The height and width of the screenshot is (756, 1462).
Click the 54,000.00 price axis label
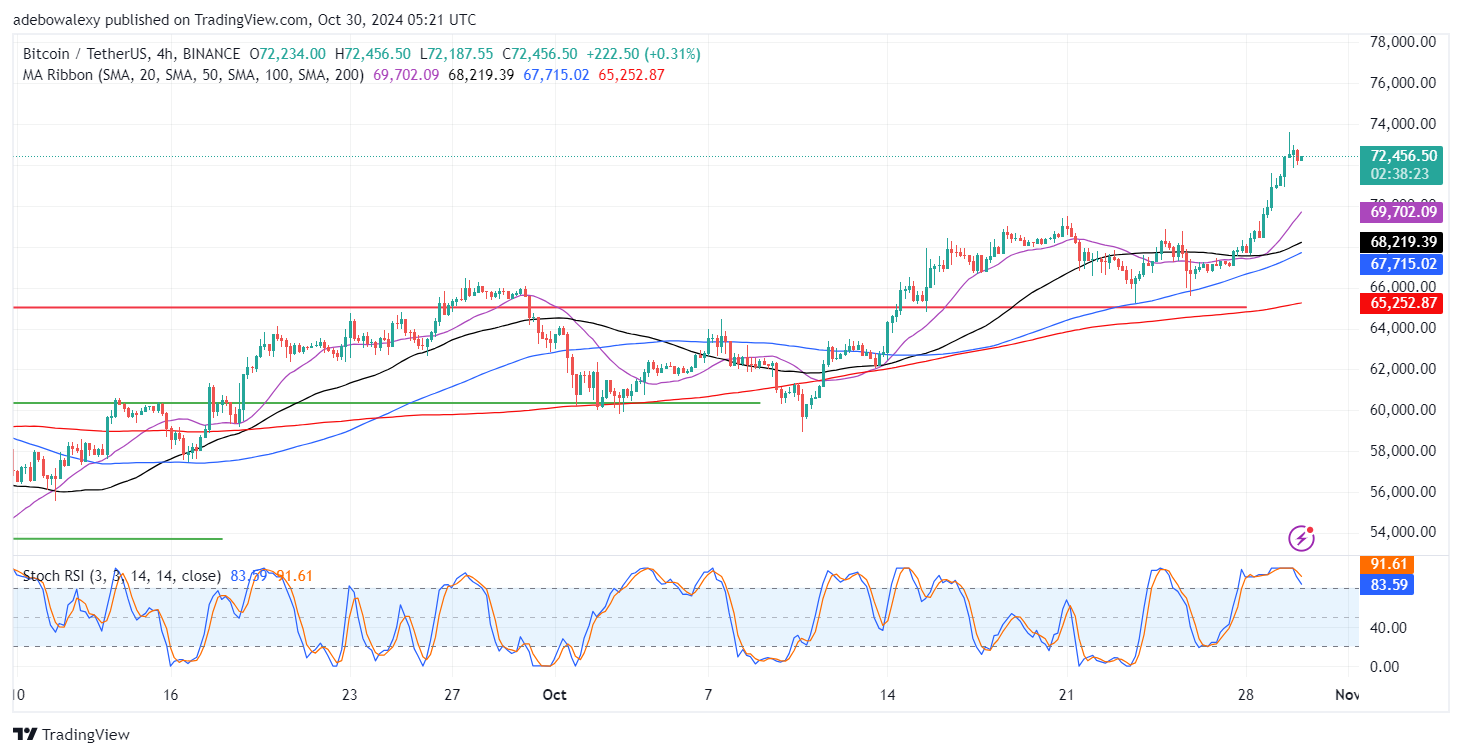(1403, 533)
